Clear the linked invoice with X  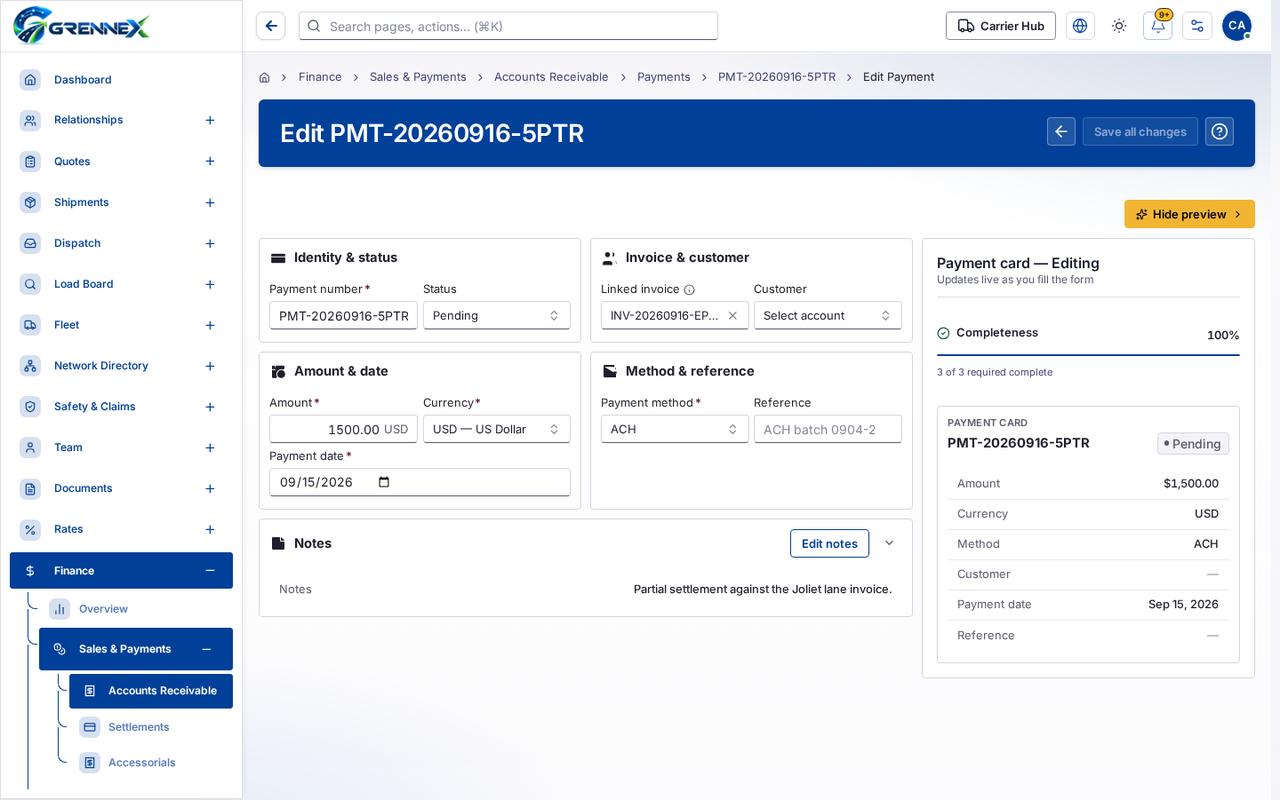point(732,316)
